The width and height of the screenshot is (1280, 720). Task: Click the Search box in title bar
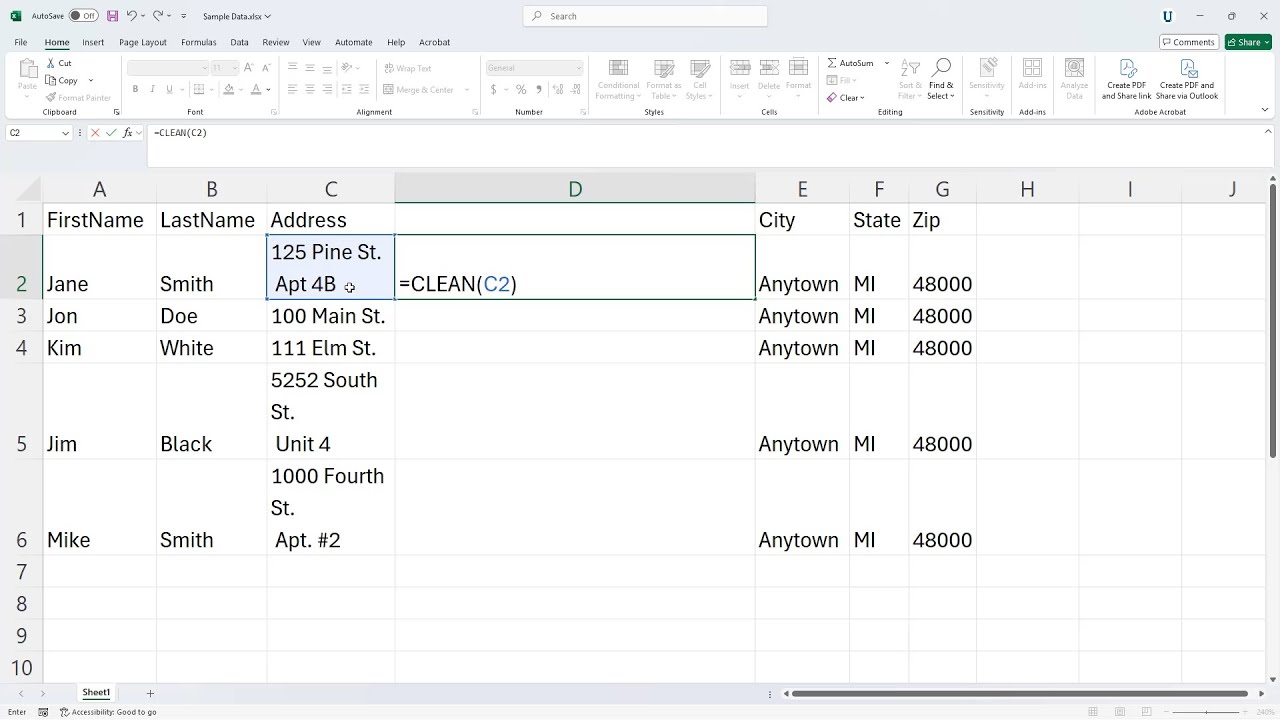click(645, 16)
